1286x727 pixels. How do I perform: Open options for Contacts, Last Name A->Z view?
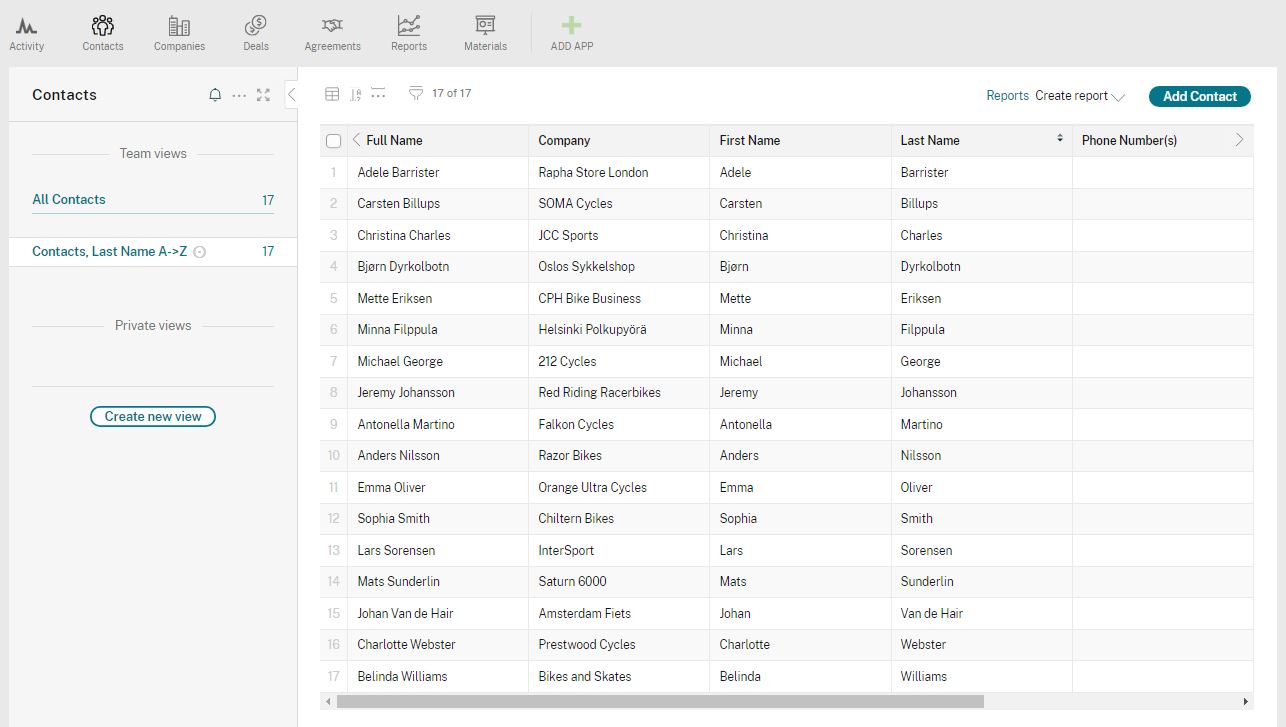click(x=199, y=252)
